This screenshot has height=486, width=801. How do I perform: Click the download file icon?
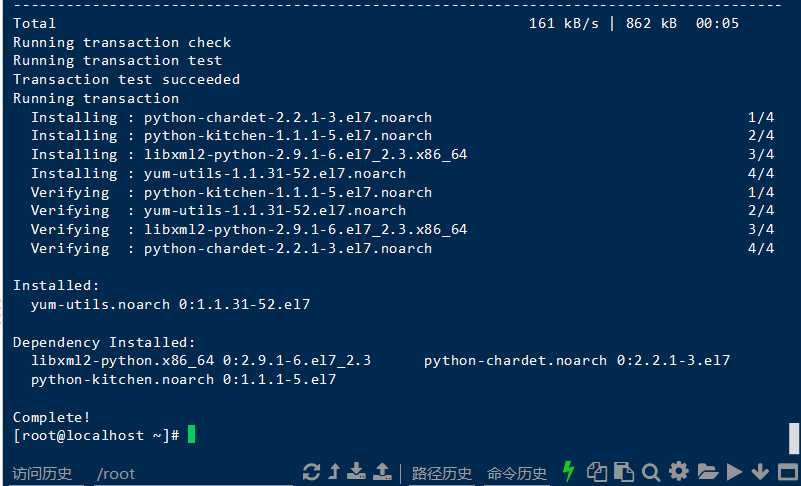[357, 471]
